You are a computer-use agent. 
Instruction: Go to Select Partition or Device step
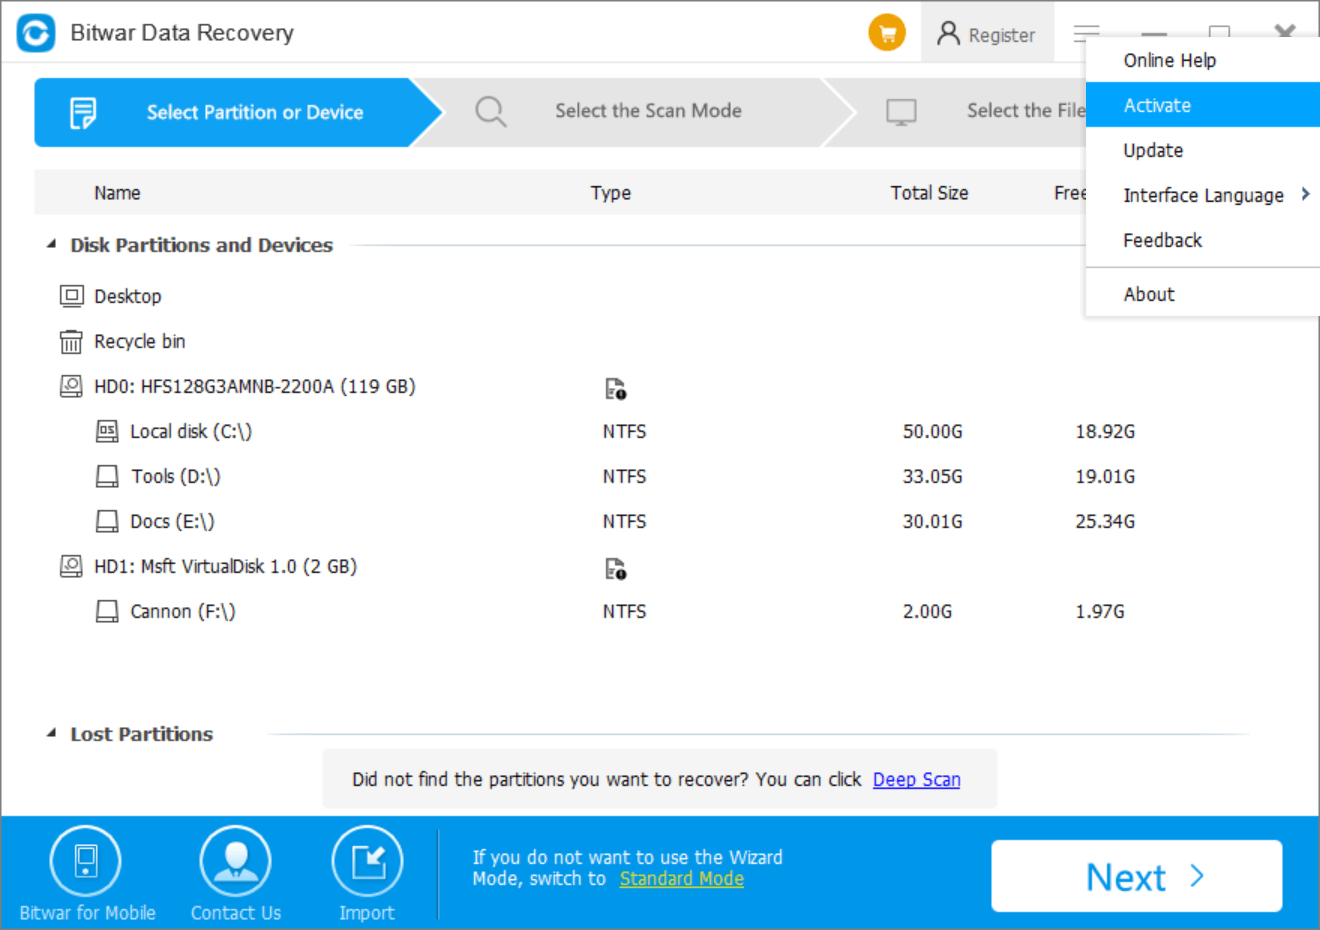[x=238, y=112]
